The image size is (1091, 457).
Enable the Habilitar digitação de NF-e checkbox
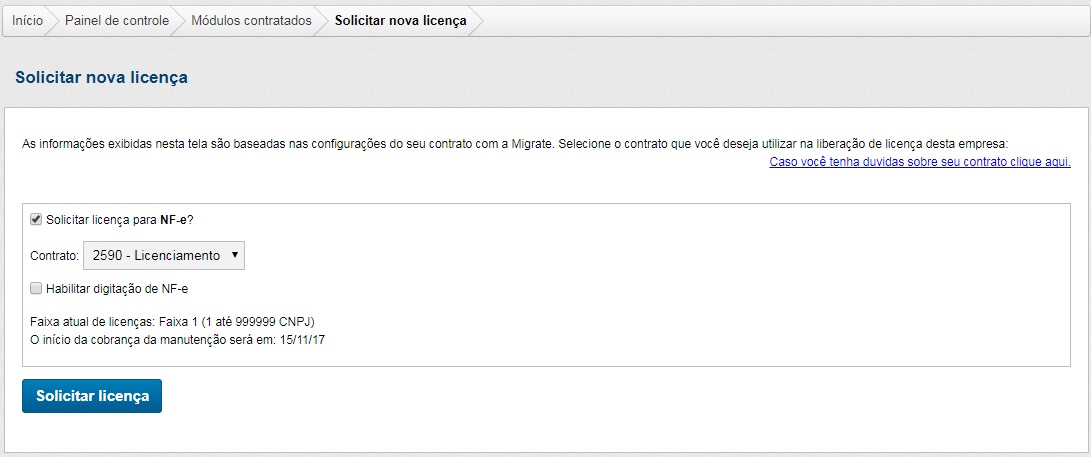pos(36,288)
